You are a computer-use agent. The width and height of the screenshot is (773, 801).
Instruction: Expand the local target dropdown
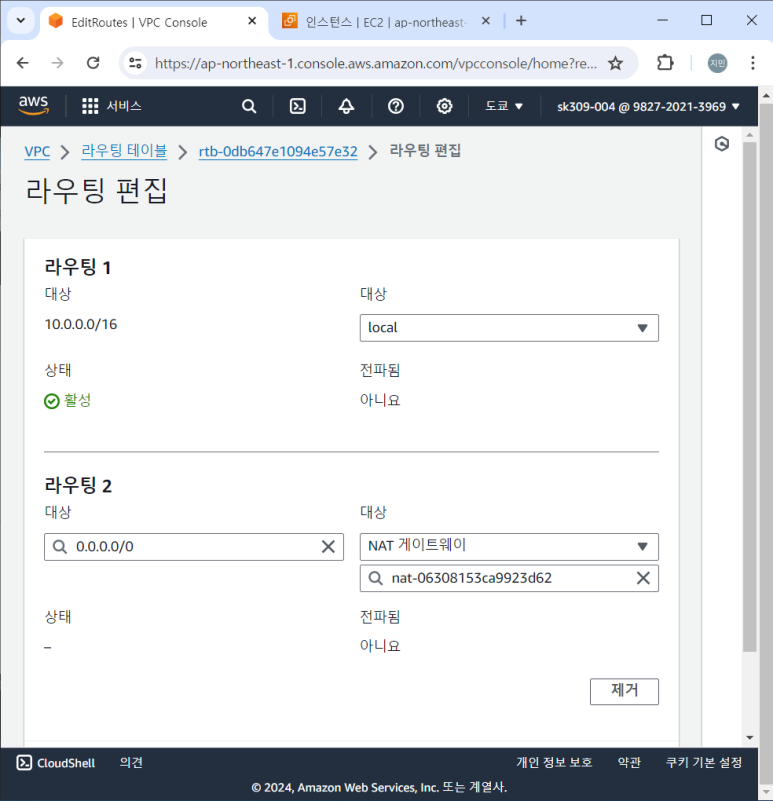coord(509,328)
